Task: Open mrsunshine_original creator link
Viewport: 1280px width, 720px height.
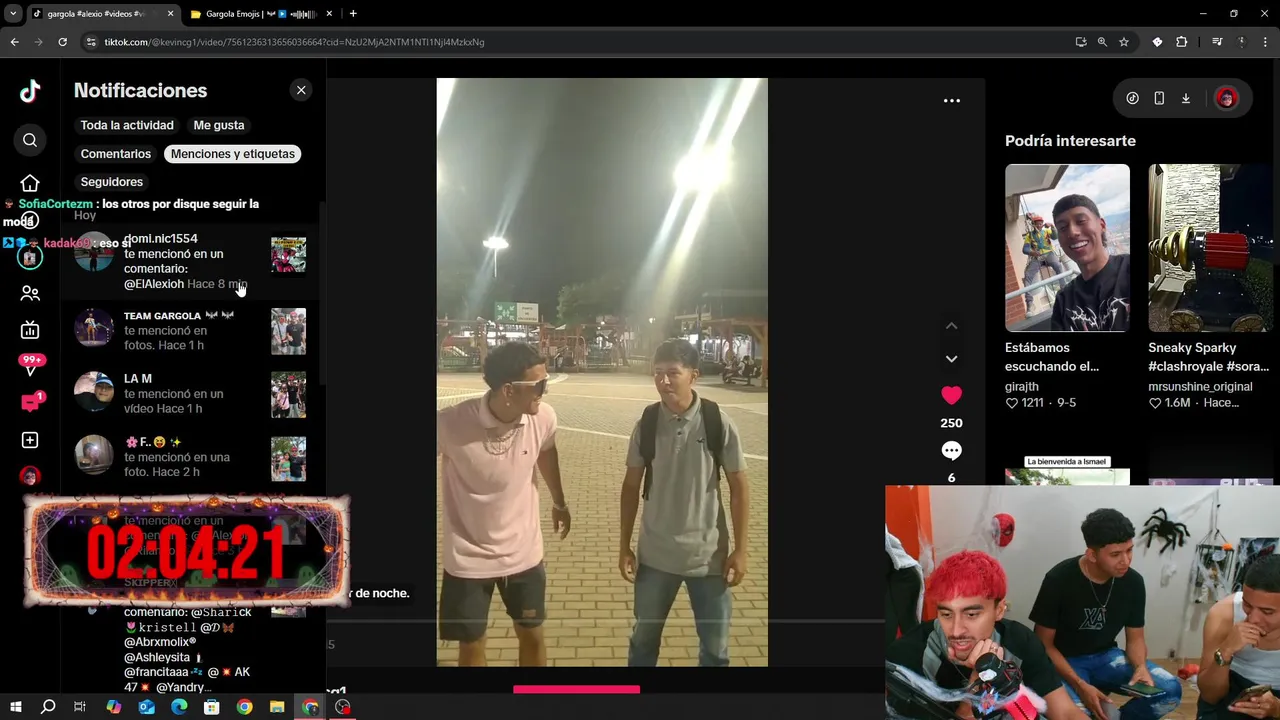Action: pyautogui.click(x=1200, y=386)
